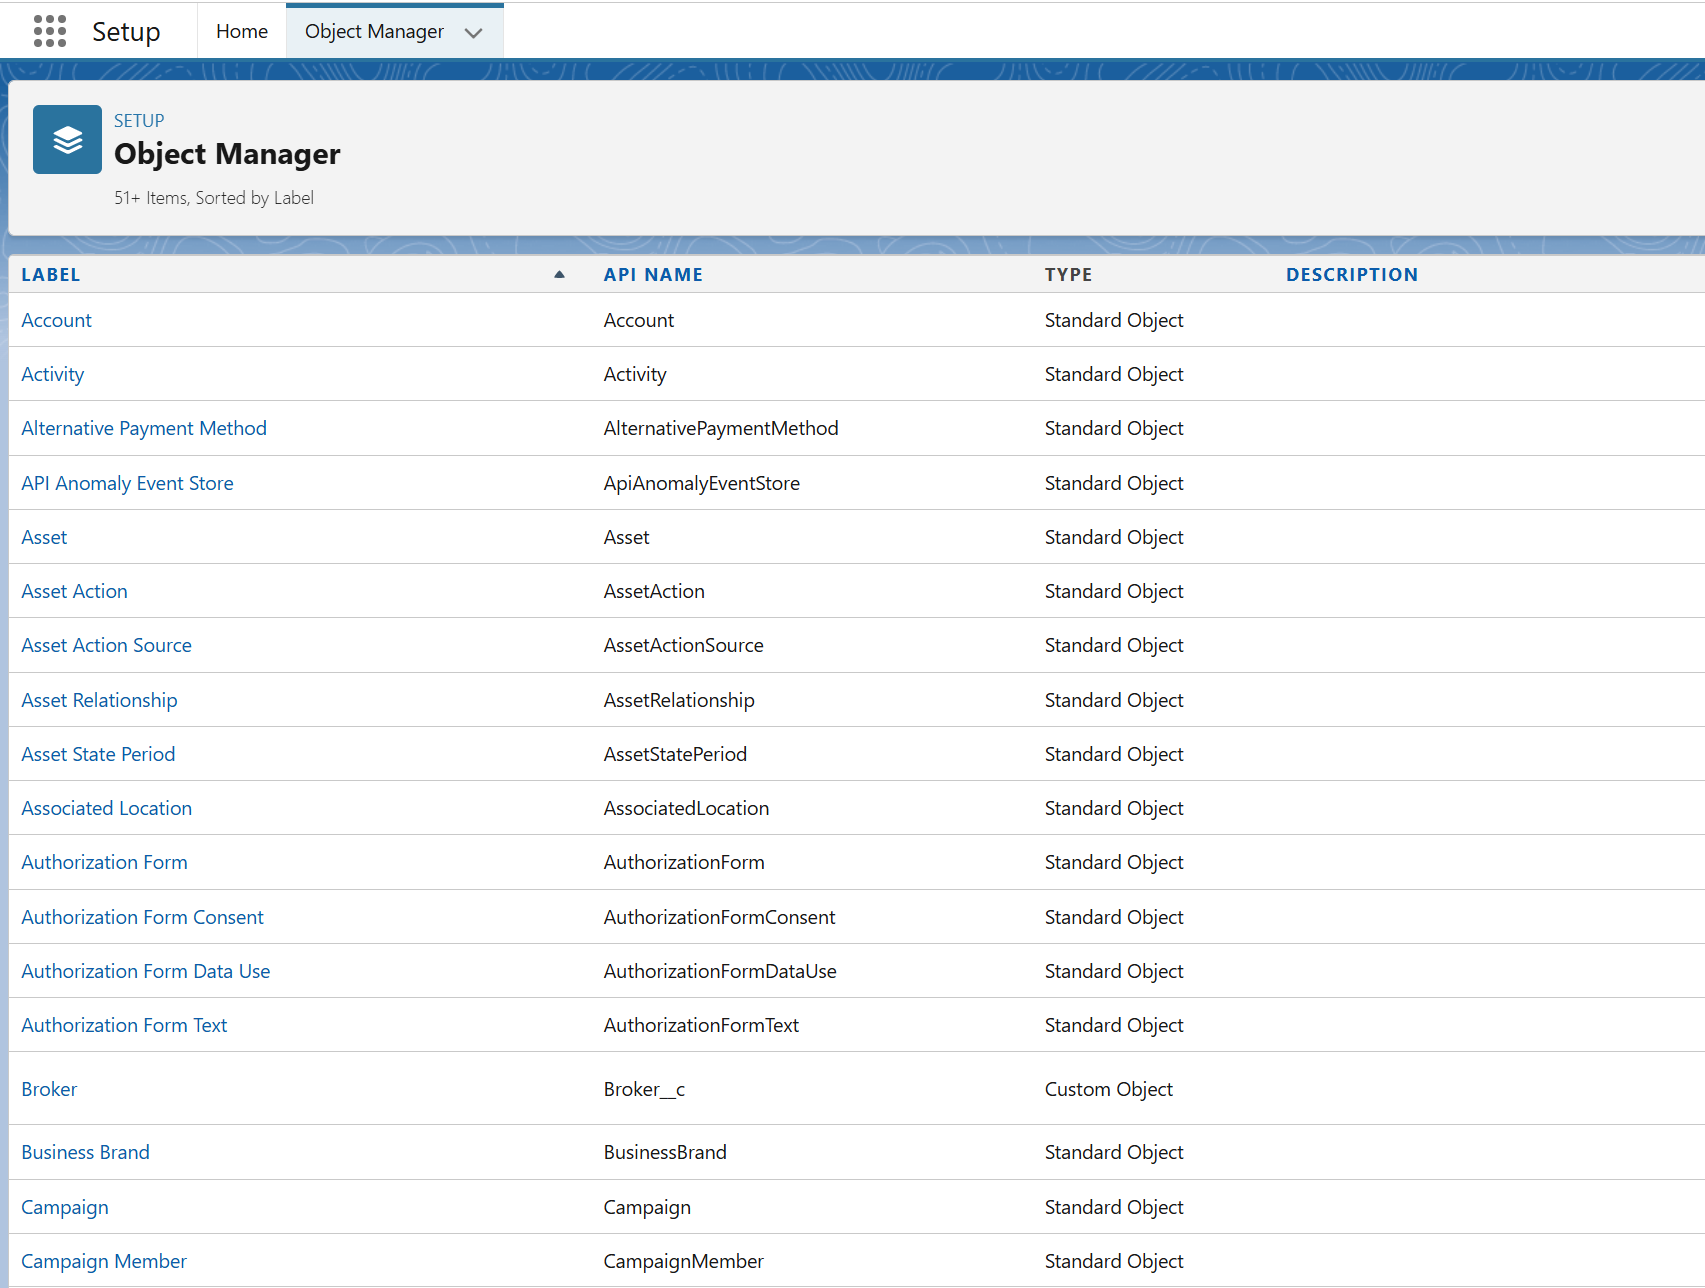Open the Asset Action Source object
Viewport: 1705px width, 1288px height.
106,645
